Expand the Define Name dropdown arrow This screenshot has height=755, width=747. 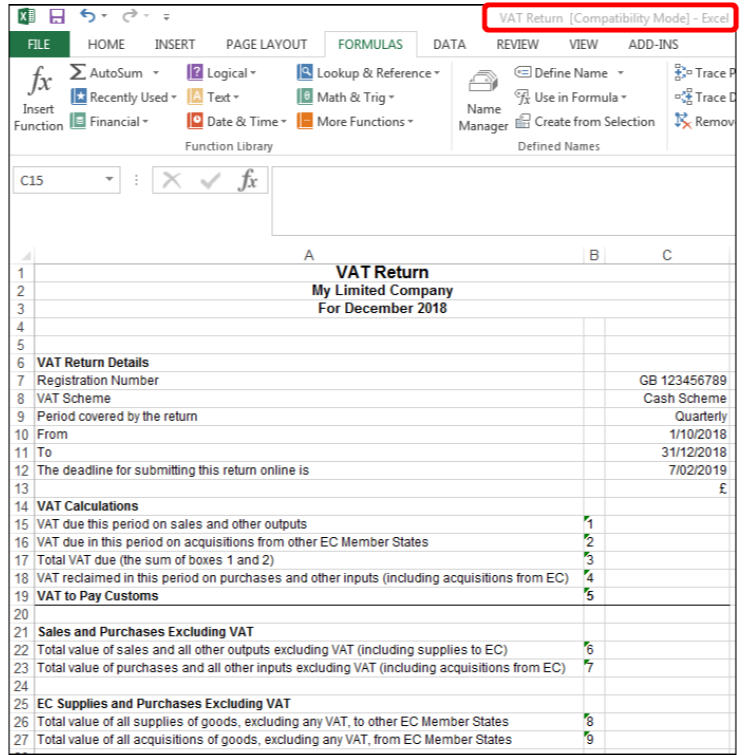coord(621,73)
